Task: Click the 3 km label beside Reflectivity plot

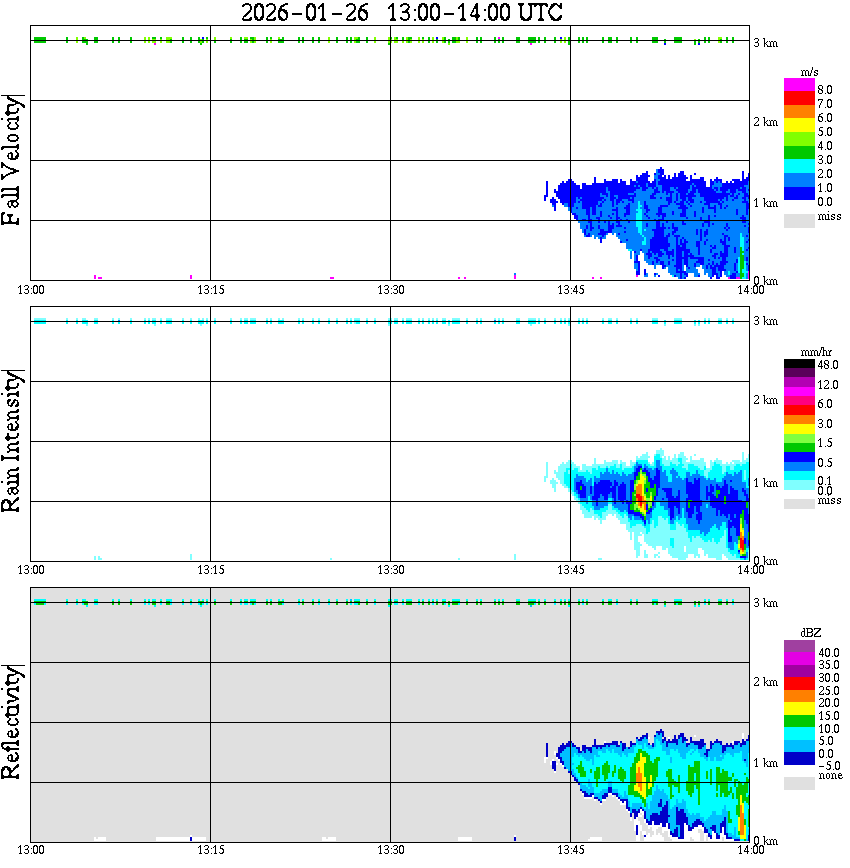Action: (765, 602)
